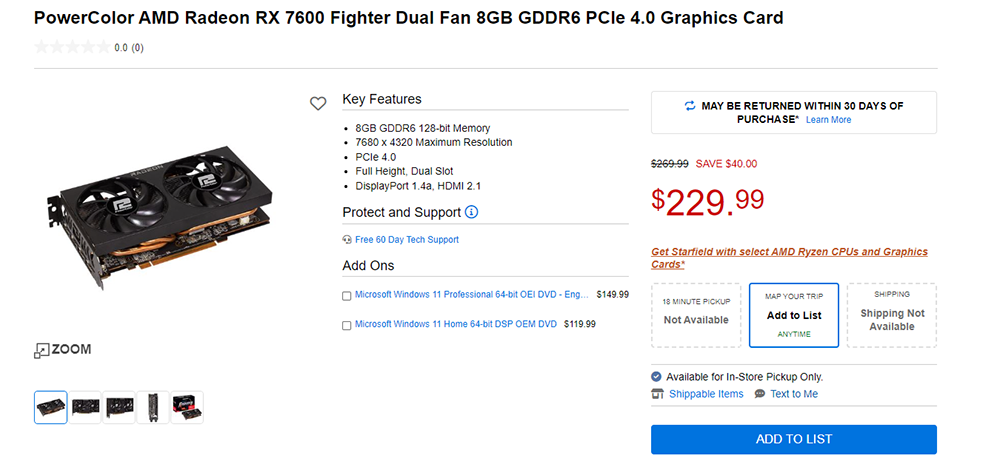This screenshot has height=467, width=1000.
Task: Select the last thumbnail showing the red box
Action: pos(187,407)
